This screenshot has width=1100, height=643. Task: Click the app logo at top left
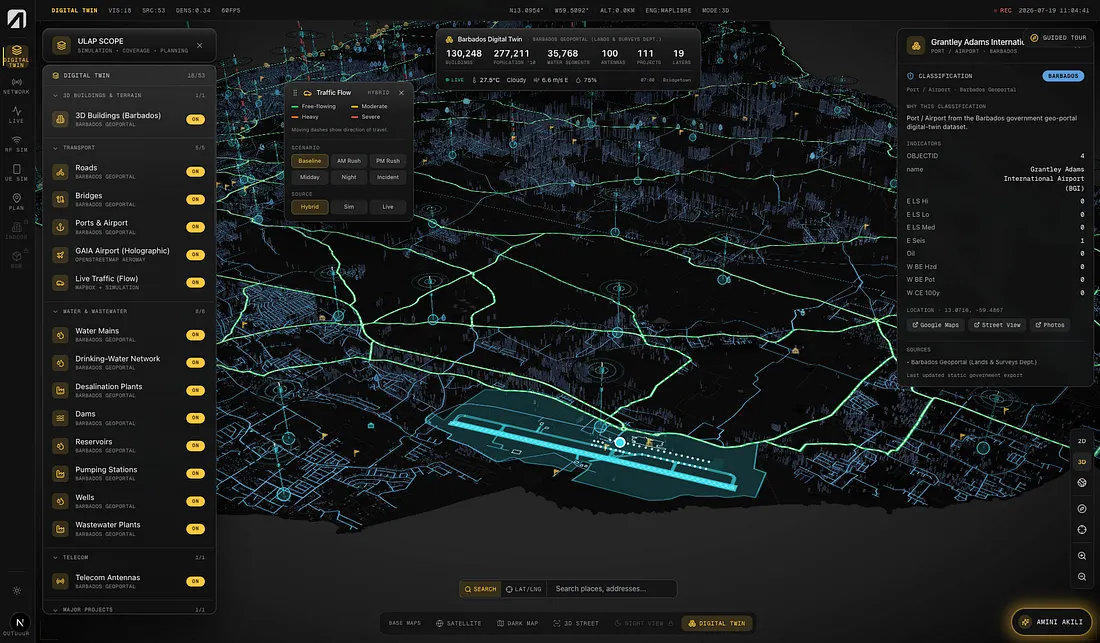point(16,18)
